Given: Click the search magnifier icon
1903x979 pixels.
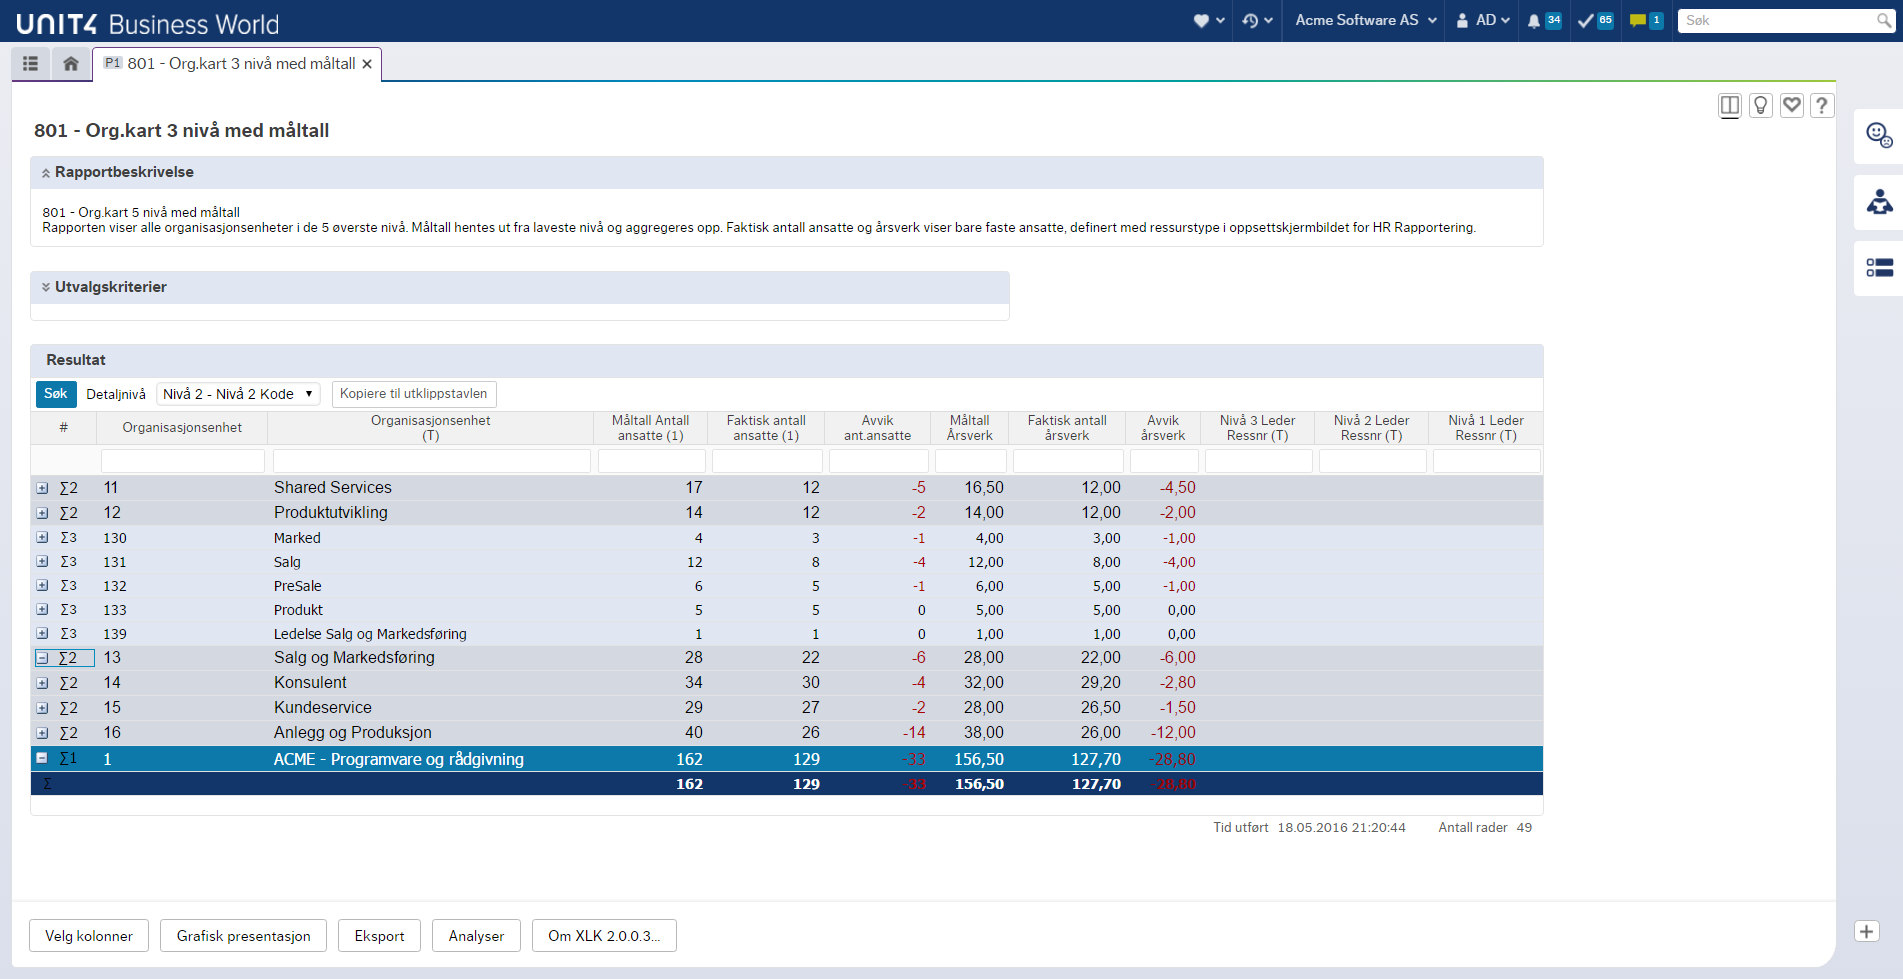Looking at the screenshot, I should (x=1884, y=20).
